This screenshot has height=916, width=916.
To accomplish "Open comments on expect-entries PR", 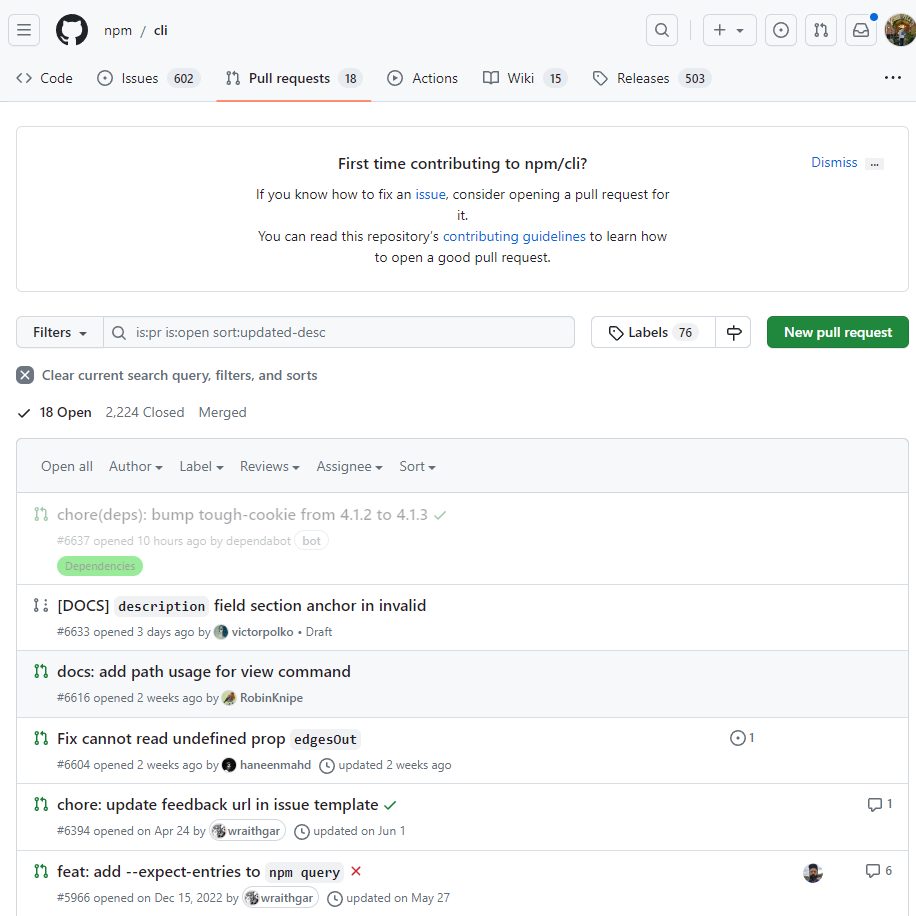I will (879, 871).
